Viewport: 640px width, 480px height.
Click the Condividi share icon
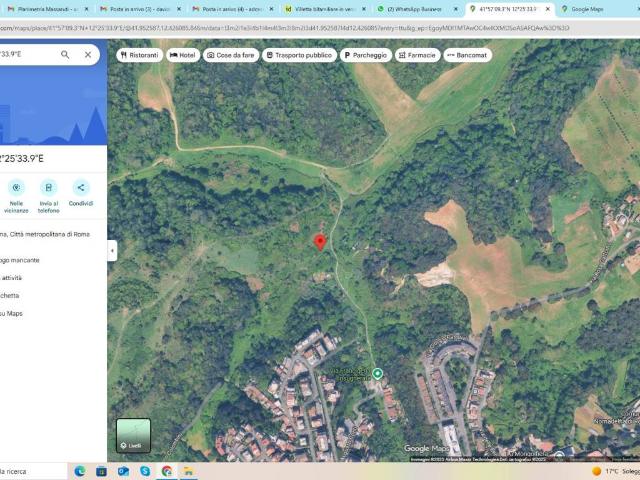[81, 188]
